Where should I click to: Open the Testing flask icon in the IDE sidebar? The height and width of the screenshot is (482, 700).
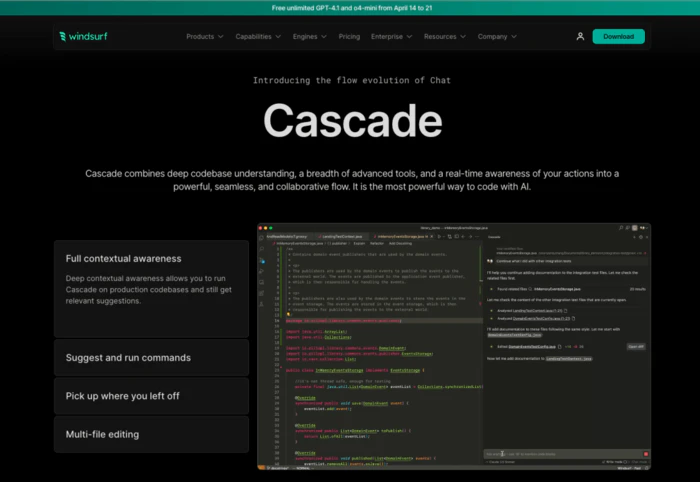tap(262, 304)
